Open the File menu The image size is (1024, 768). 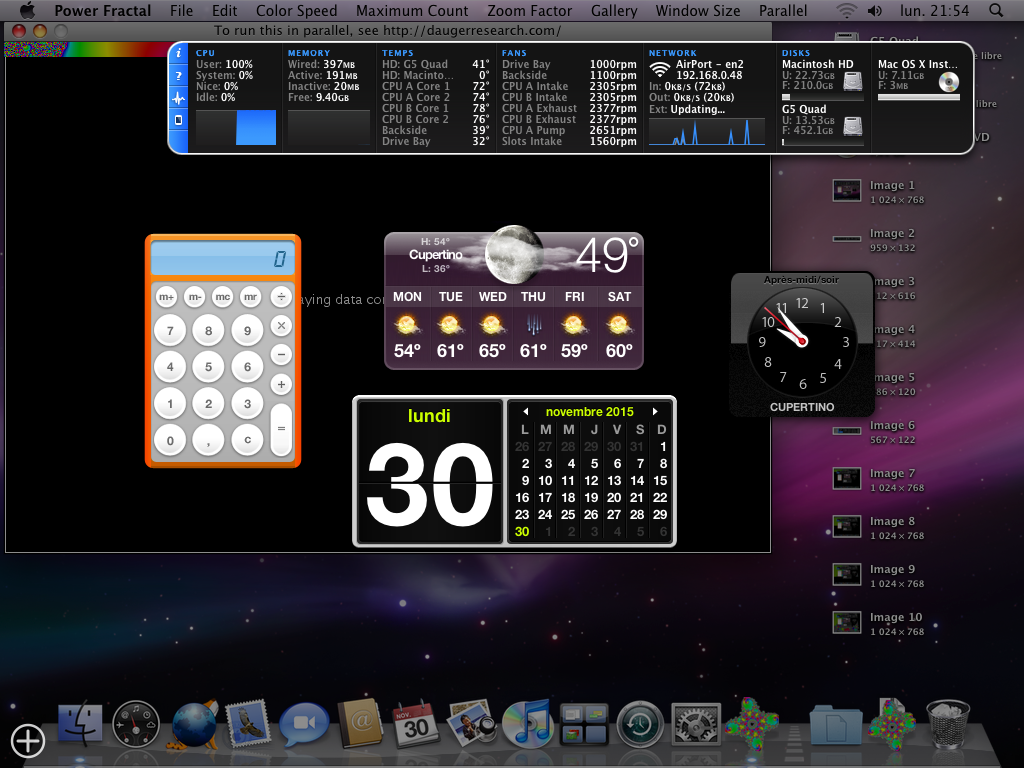(x=181, y=10)
